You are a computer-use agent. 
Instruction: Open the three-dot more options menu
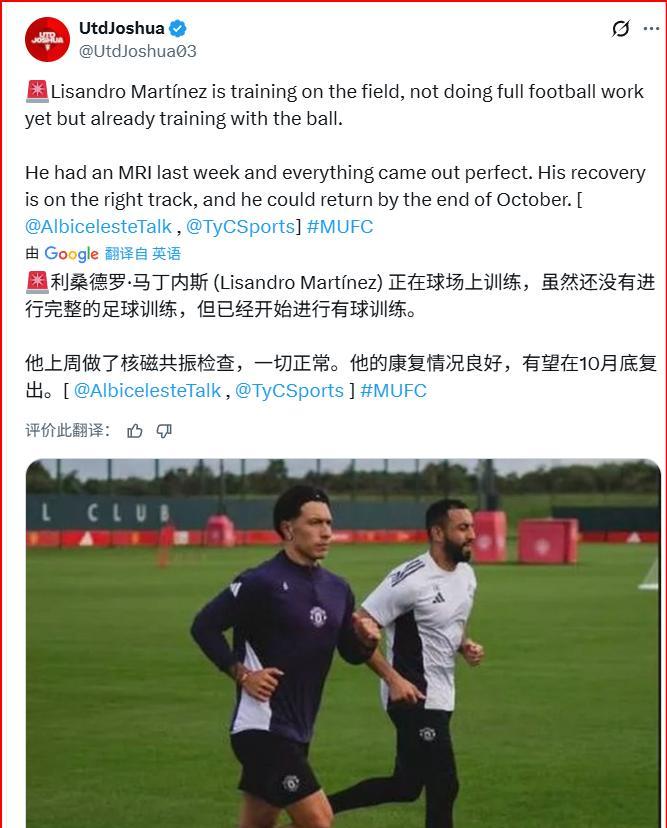[x=651, y=29]
